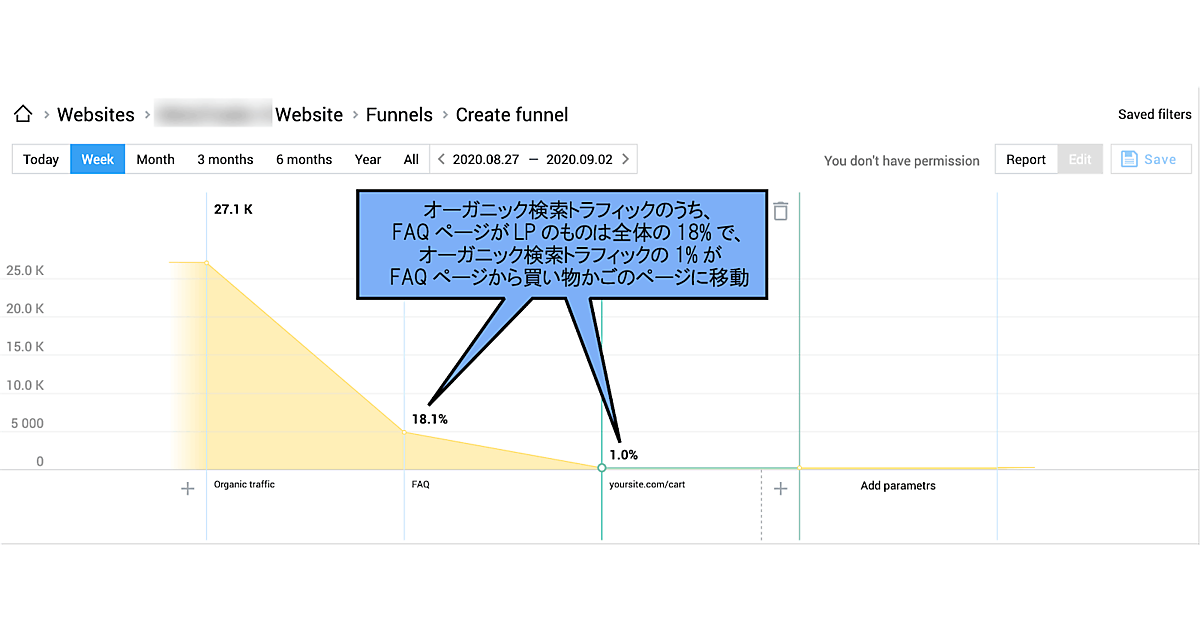Go to Funnels breadcrumb link
Image resolution: width=1200 pixels, height=630 pixels.
[x=399, y=115]
